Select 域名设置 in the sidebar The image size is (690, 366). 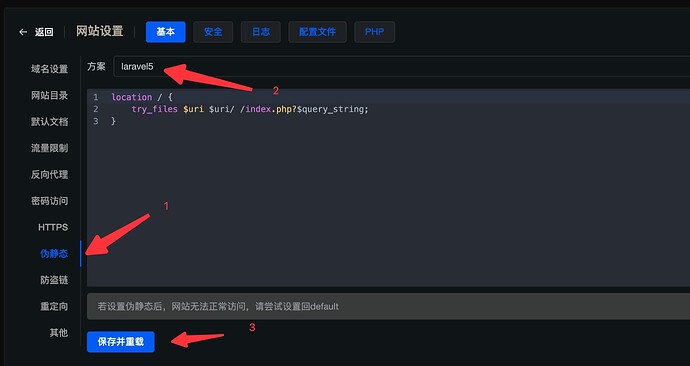(49, 69)
